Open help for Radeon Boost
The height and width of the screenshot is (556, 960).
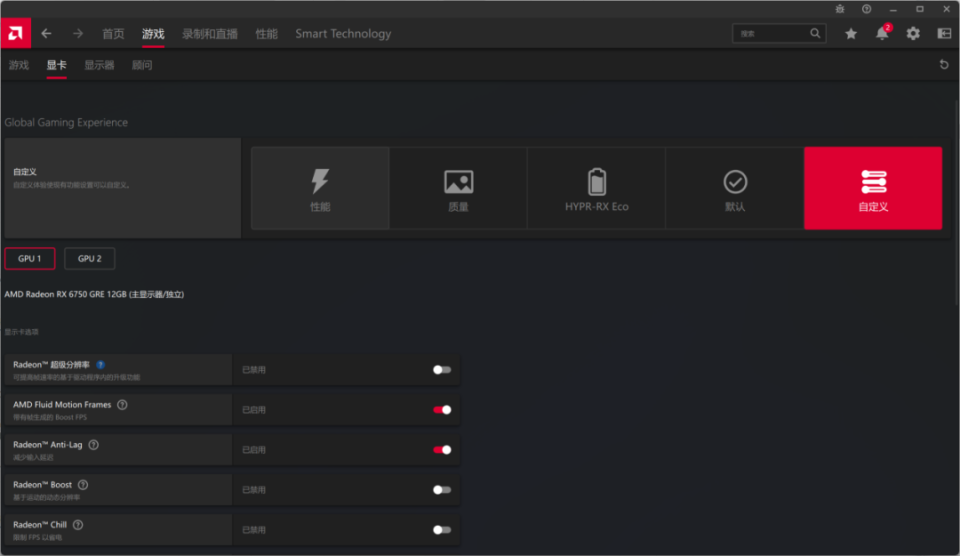[83, 485]
